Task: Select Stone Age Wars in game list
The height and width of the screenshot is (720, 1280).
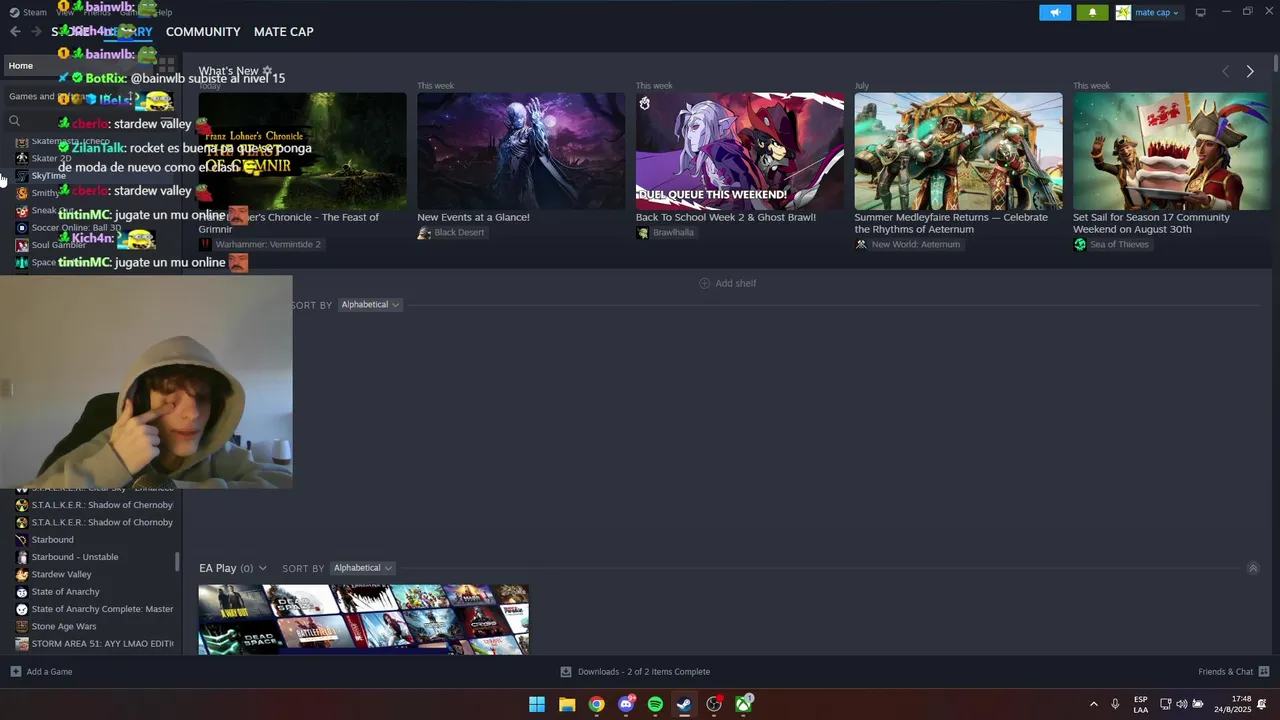Action: [x=64, y=626]
